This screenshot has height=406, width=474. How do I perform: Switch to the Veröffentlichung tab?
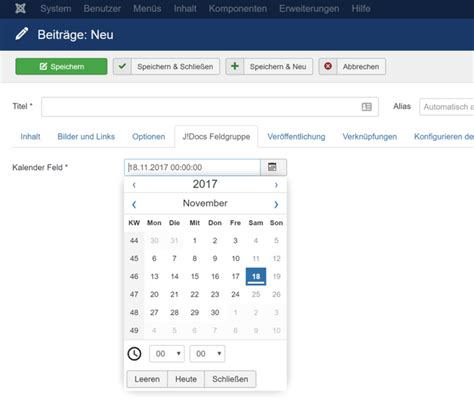coord(296,136)
